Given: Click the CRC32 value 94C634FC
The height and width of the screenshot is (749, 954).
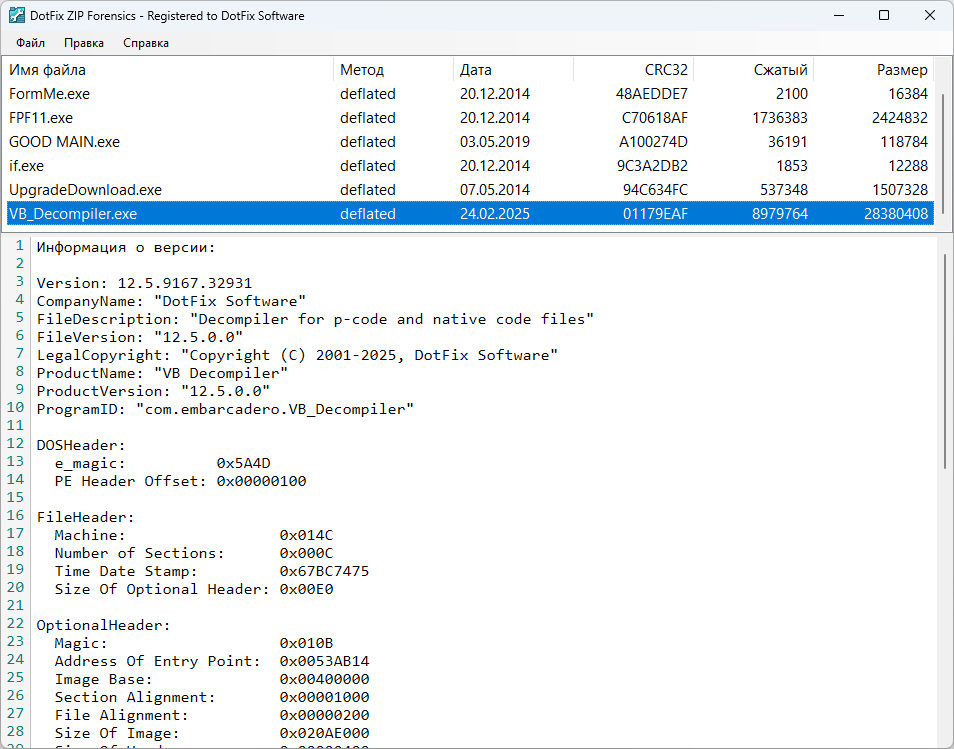Looking at the screenshot, I should click(655, 190).
